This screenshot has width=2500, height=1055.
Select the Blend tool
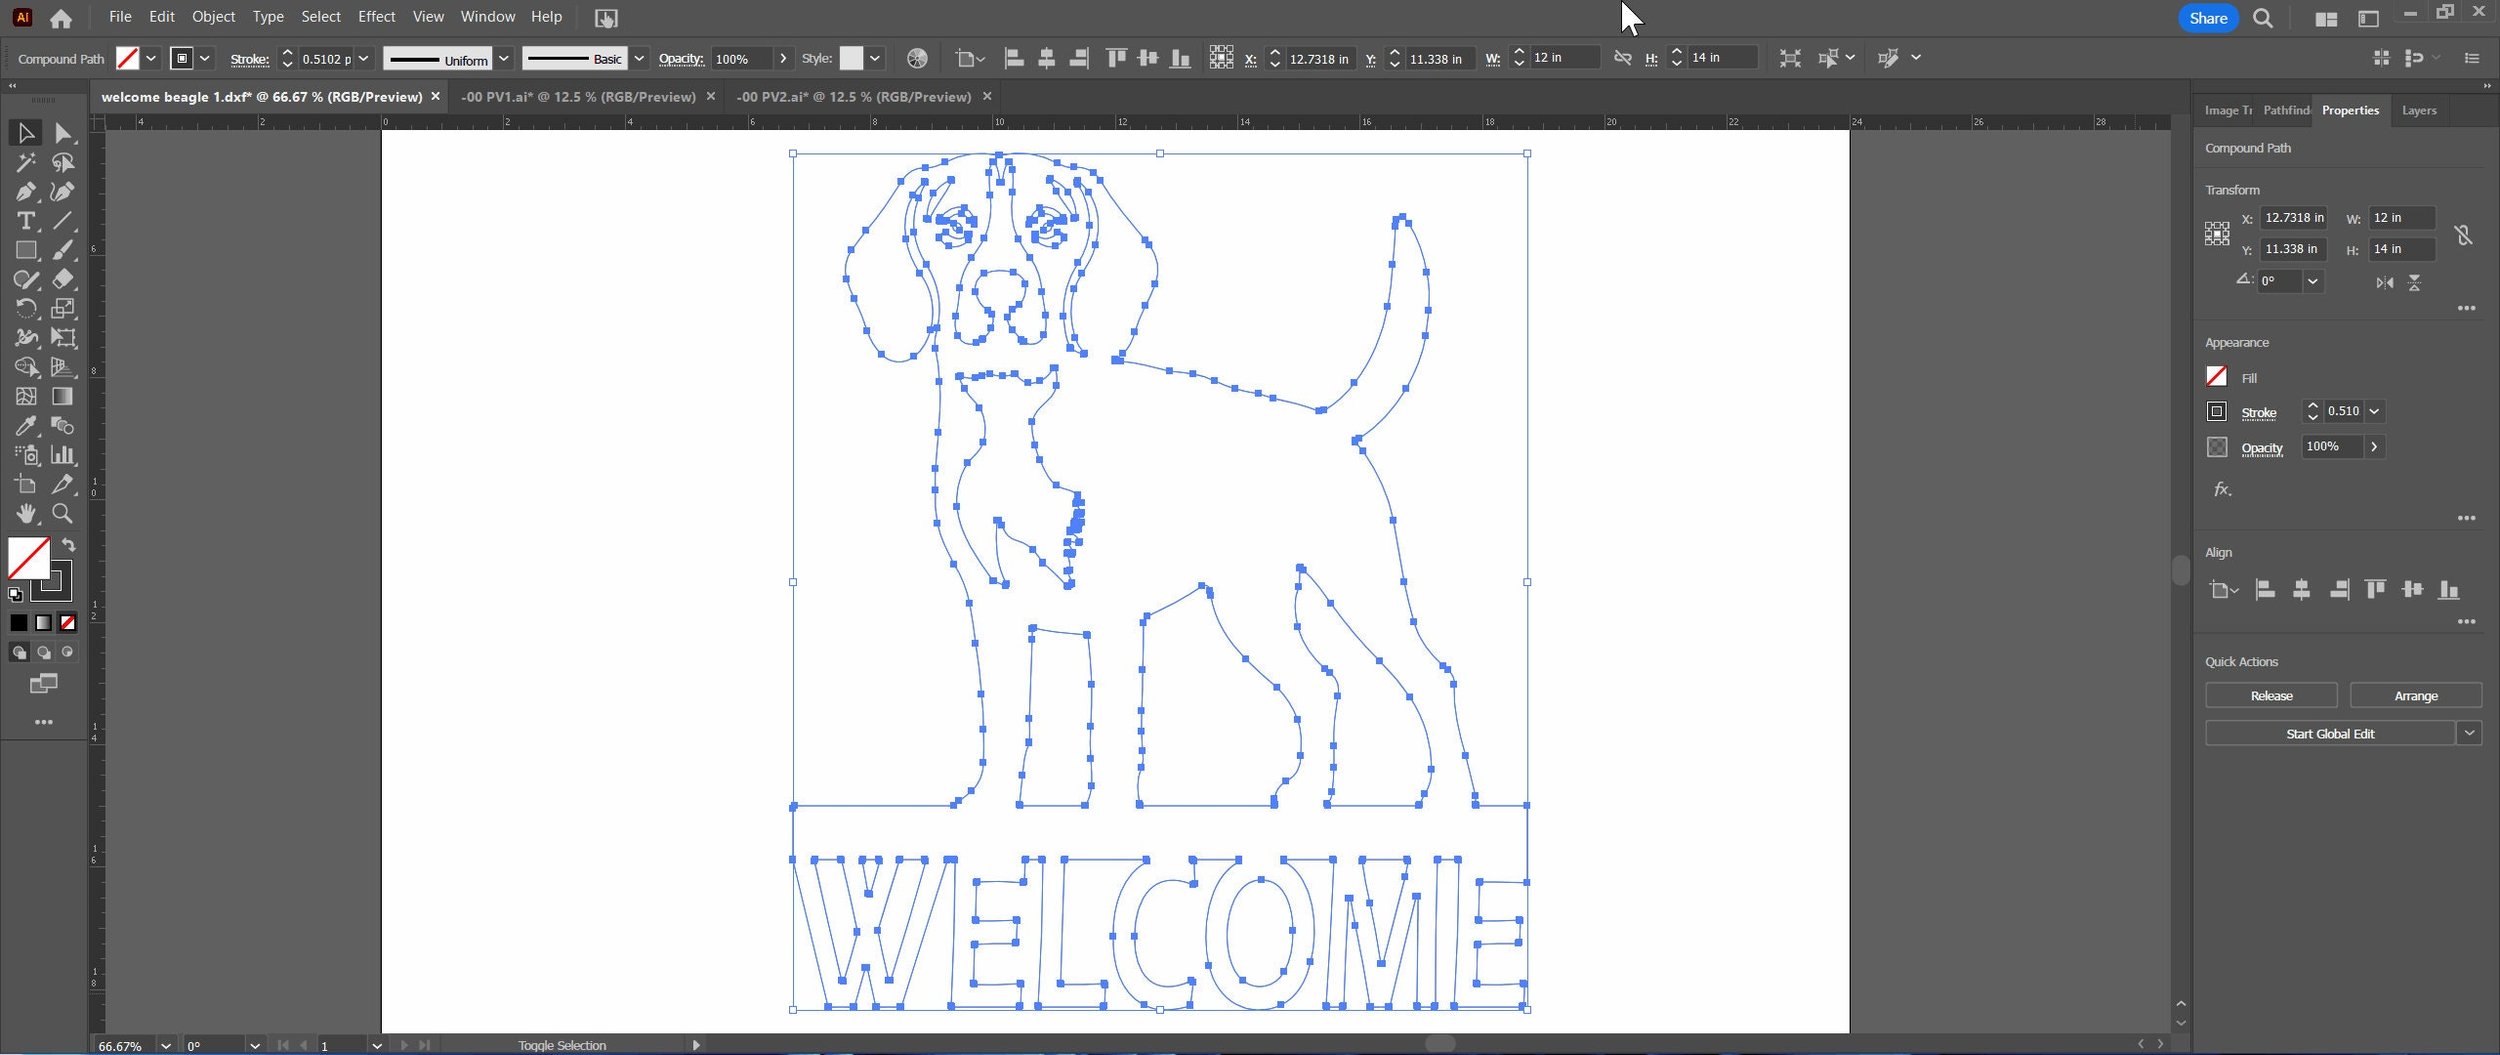(x=63, y=426)
